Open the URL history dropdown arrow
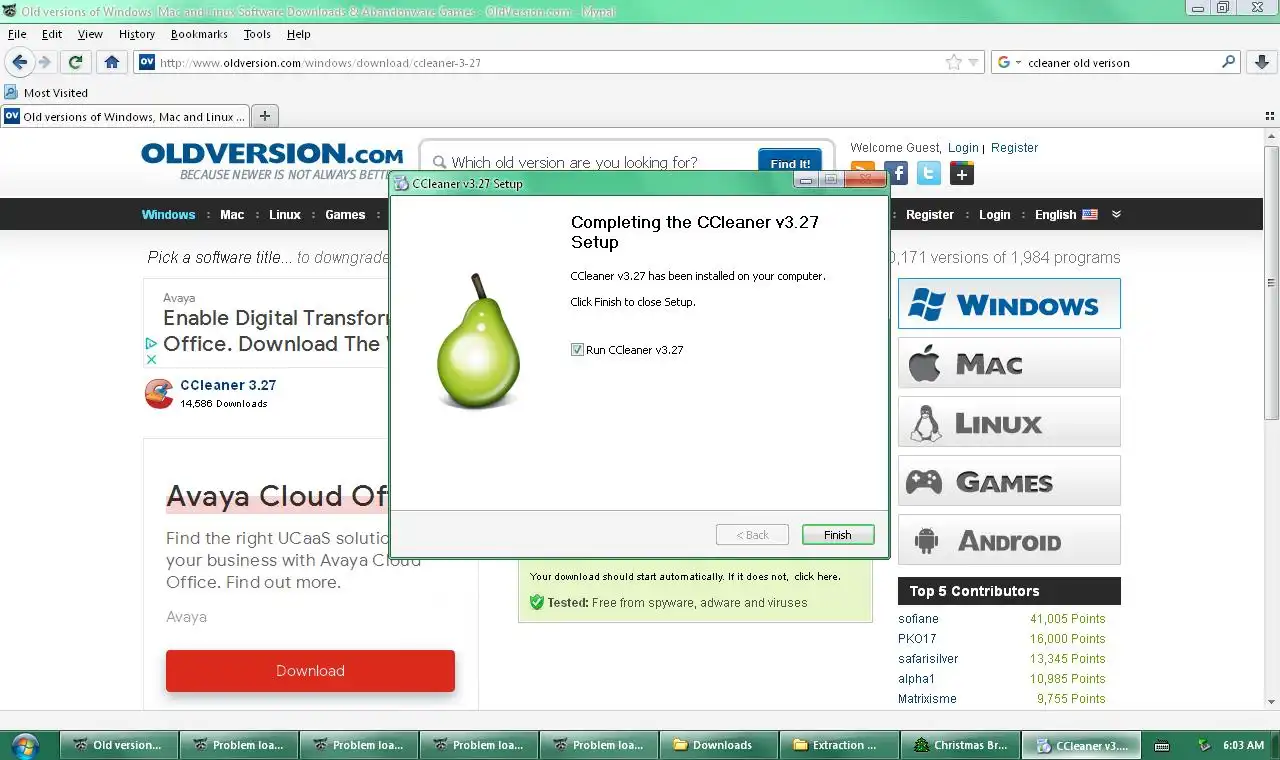The image size is (1280, 760). pos(973,63)
